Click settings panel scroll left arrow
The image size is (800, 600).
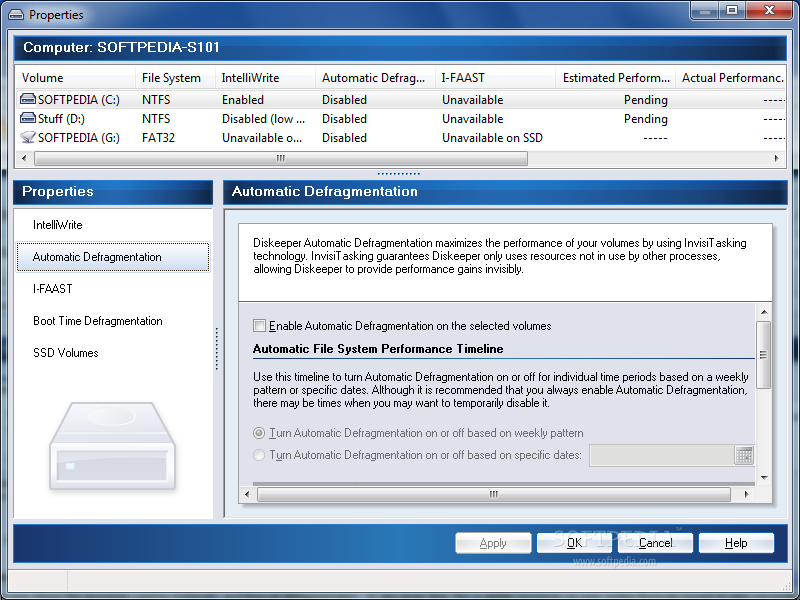click(247, 494)
